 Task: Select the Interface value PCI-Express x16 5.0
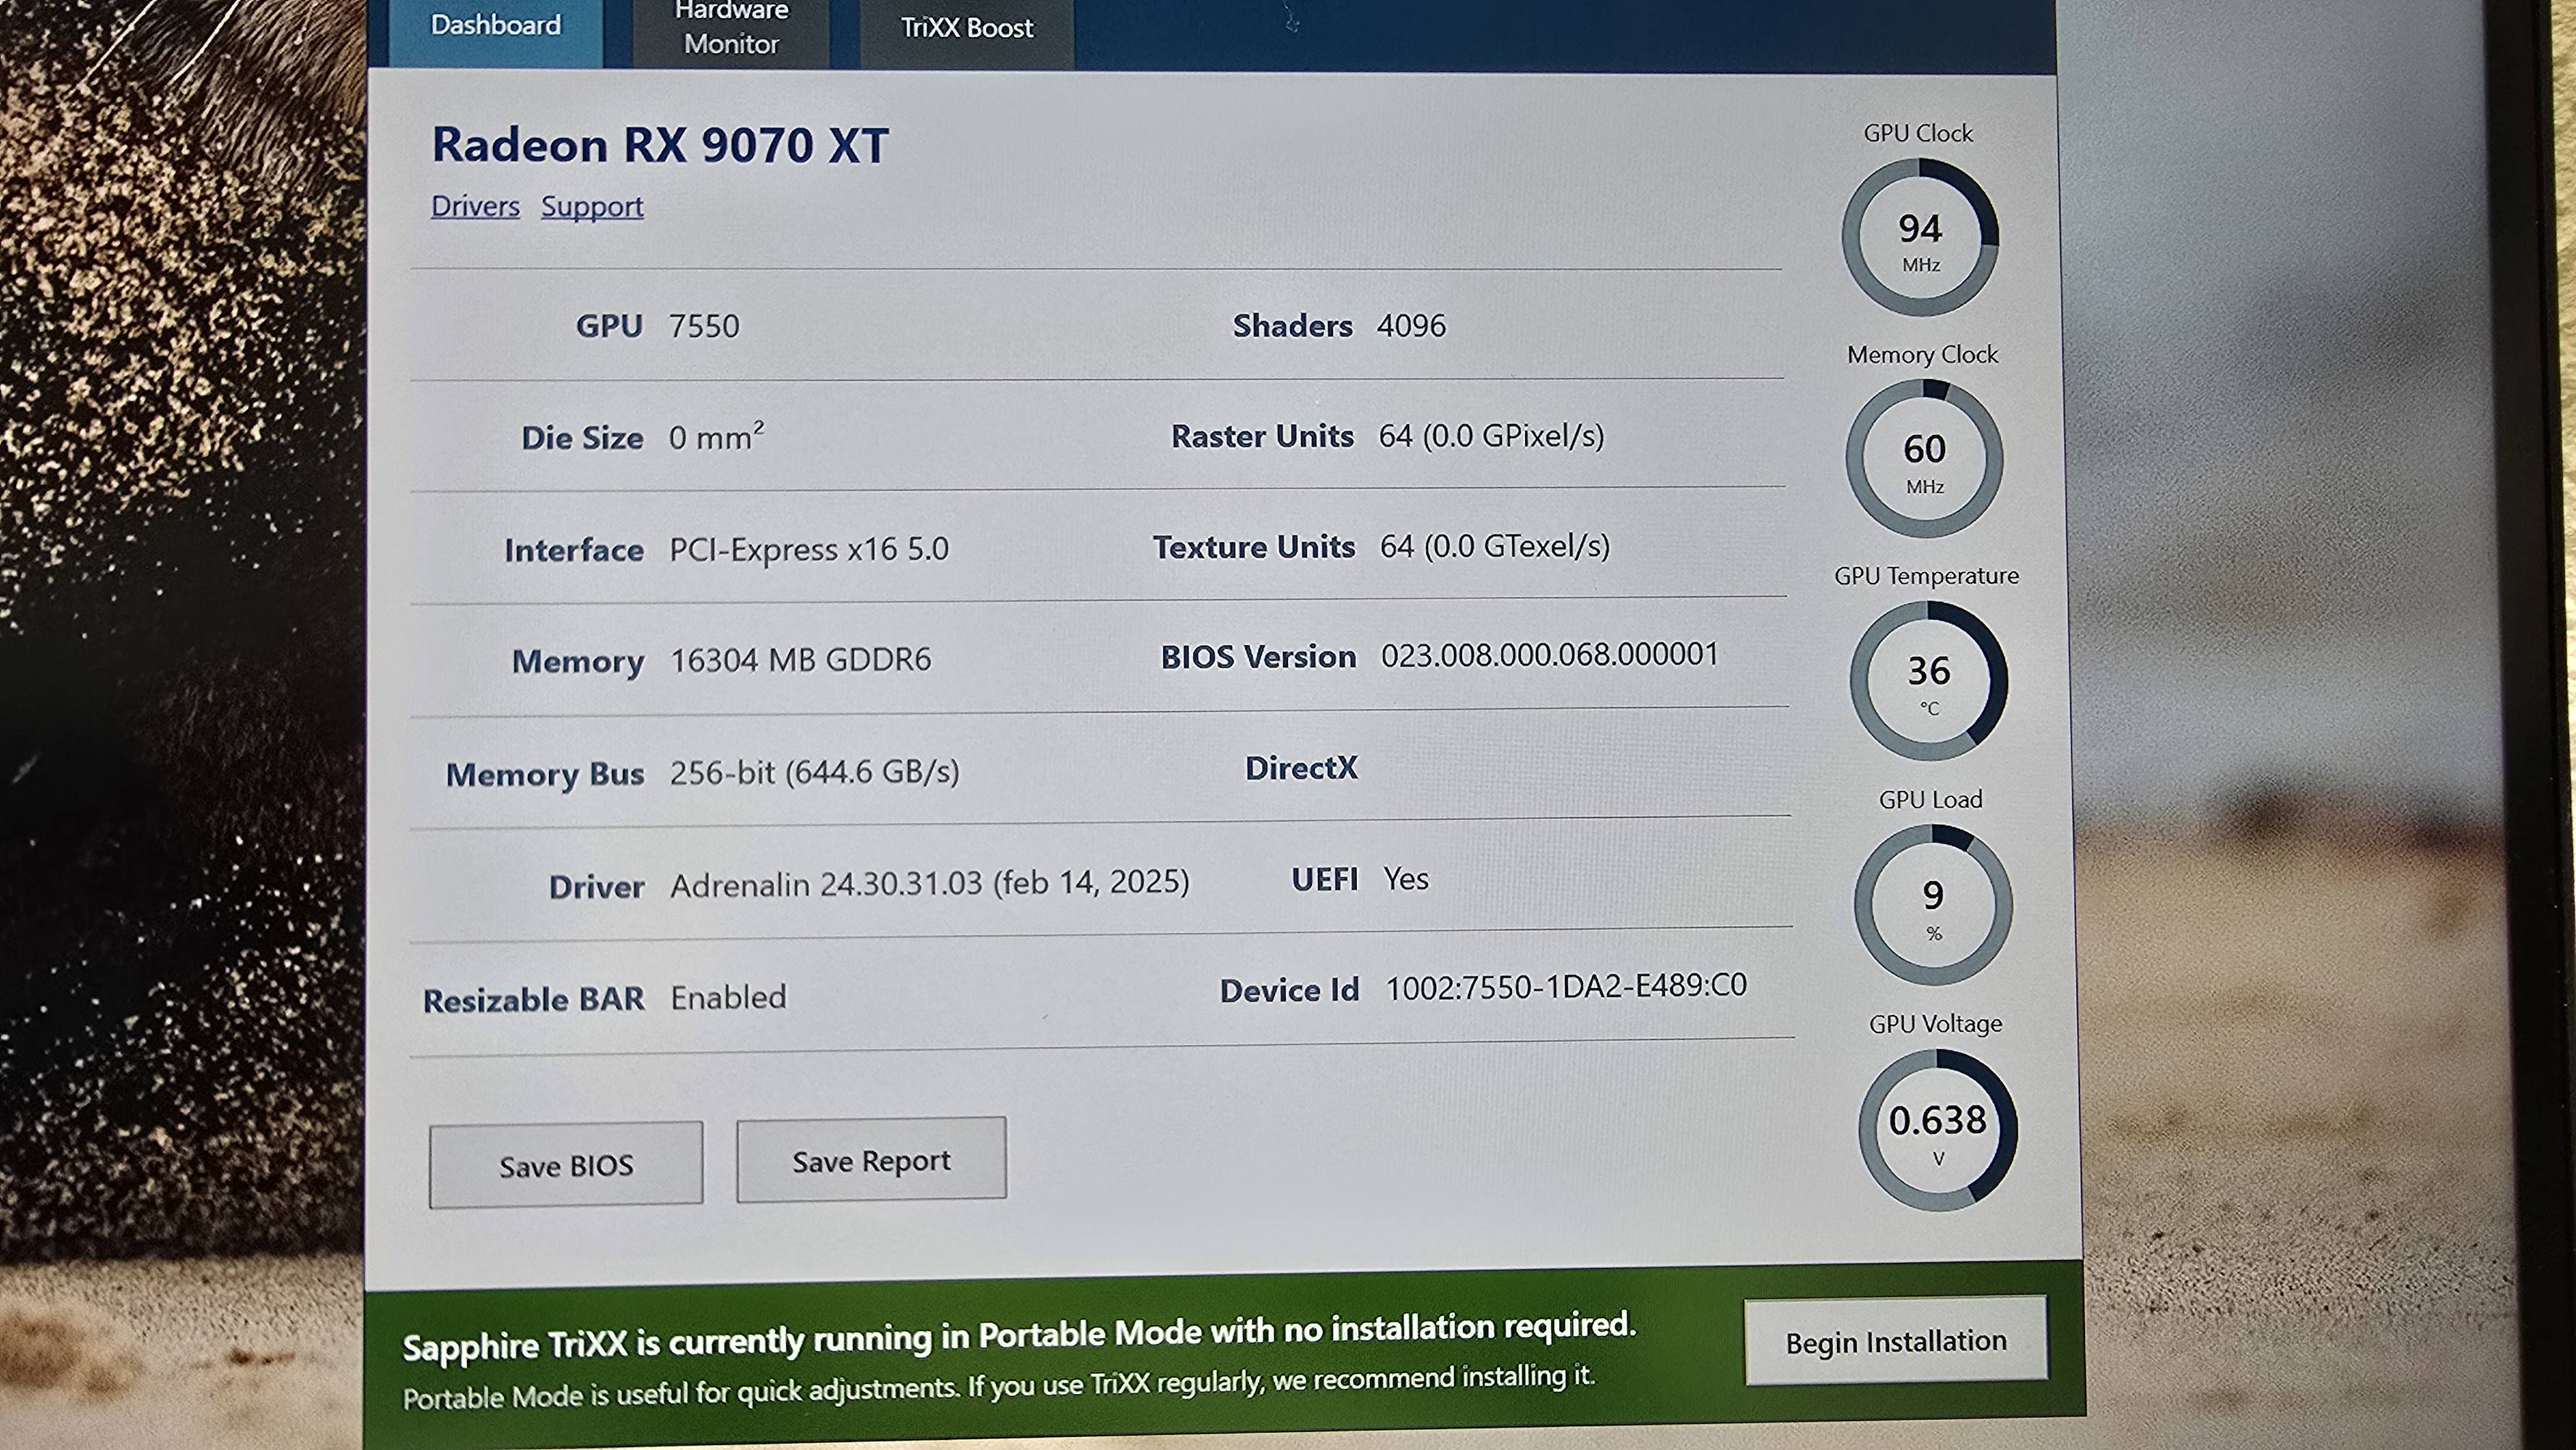[809, 549]
